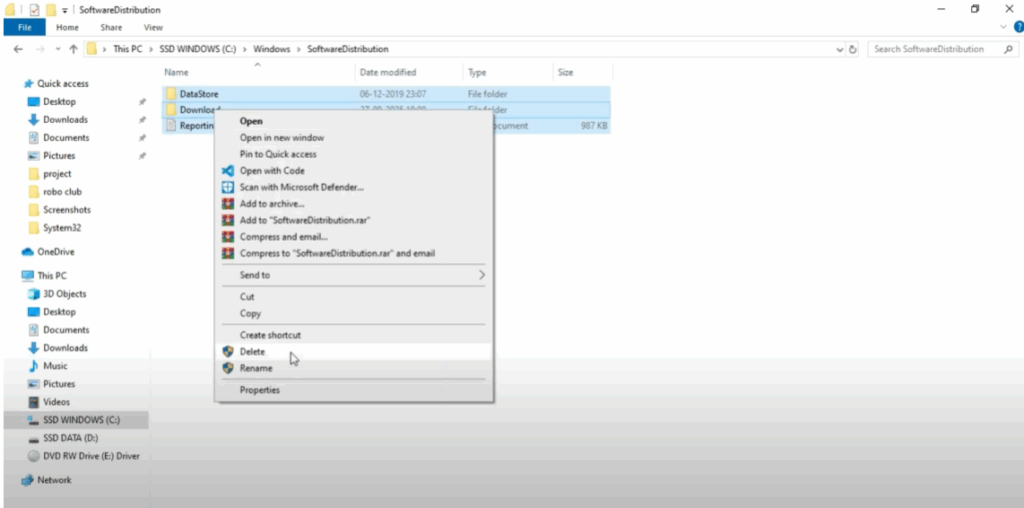Click the admin shield icon beside Rename
The image size is (1024, 508).
228,368
